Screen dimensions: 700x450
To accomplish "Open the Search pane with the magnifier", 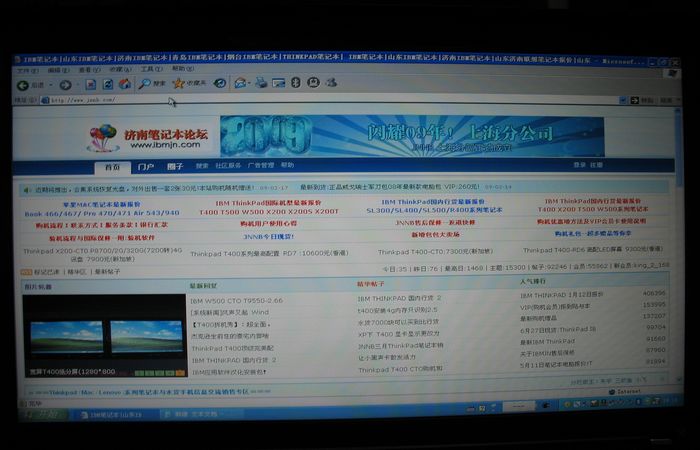I will click(152, 83).
